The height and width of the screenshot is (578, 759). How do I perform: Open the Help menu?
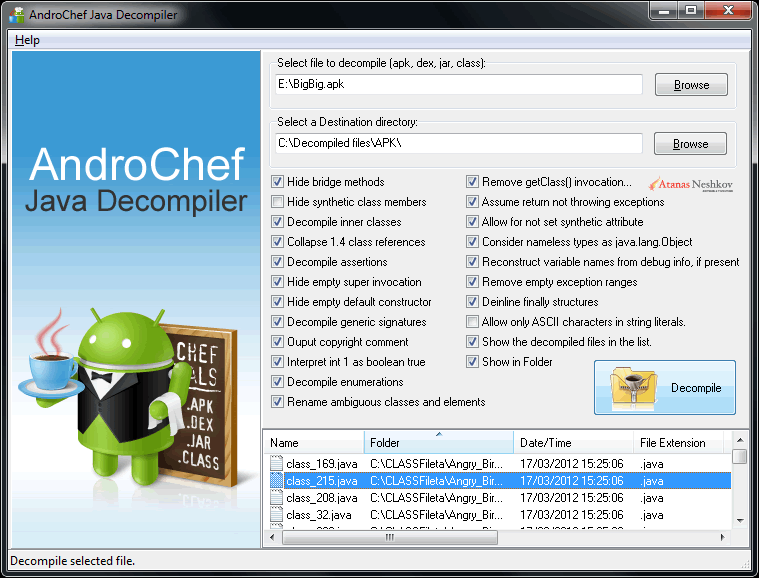click(27, 40)
